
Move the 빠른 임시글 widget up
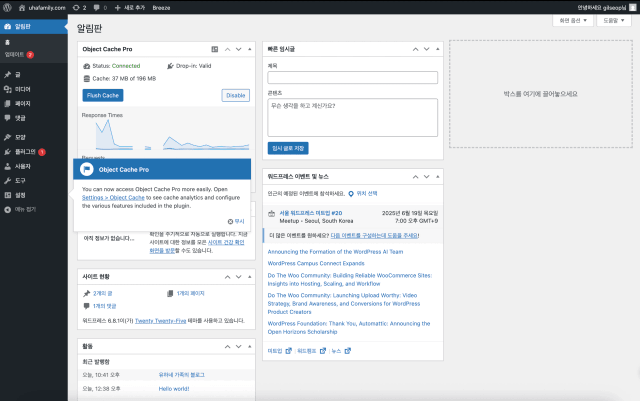point(416,49)
